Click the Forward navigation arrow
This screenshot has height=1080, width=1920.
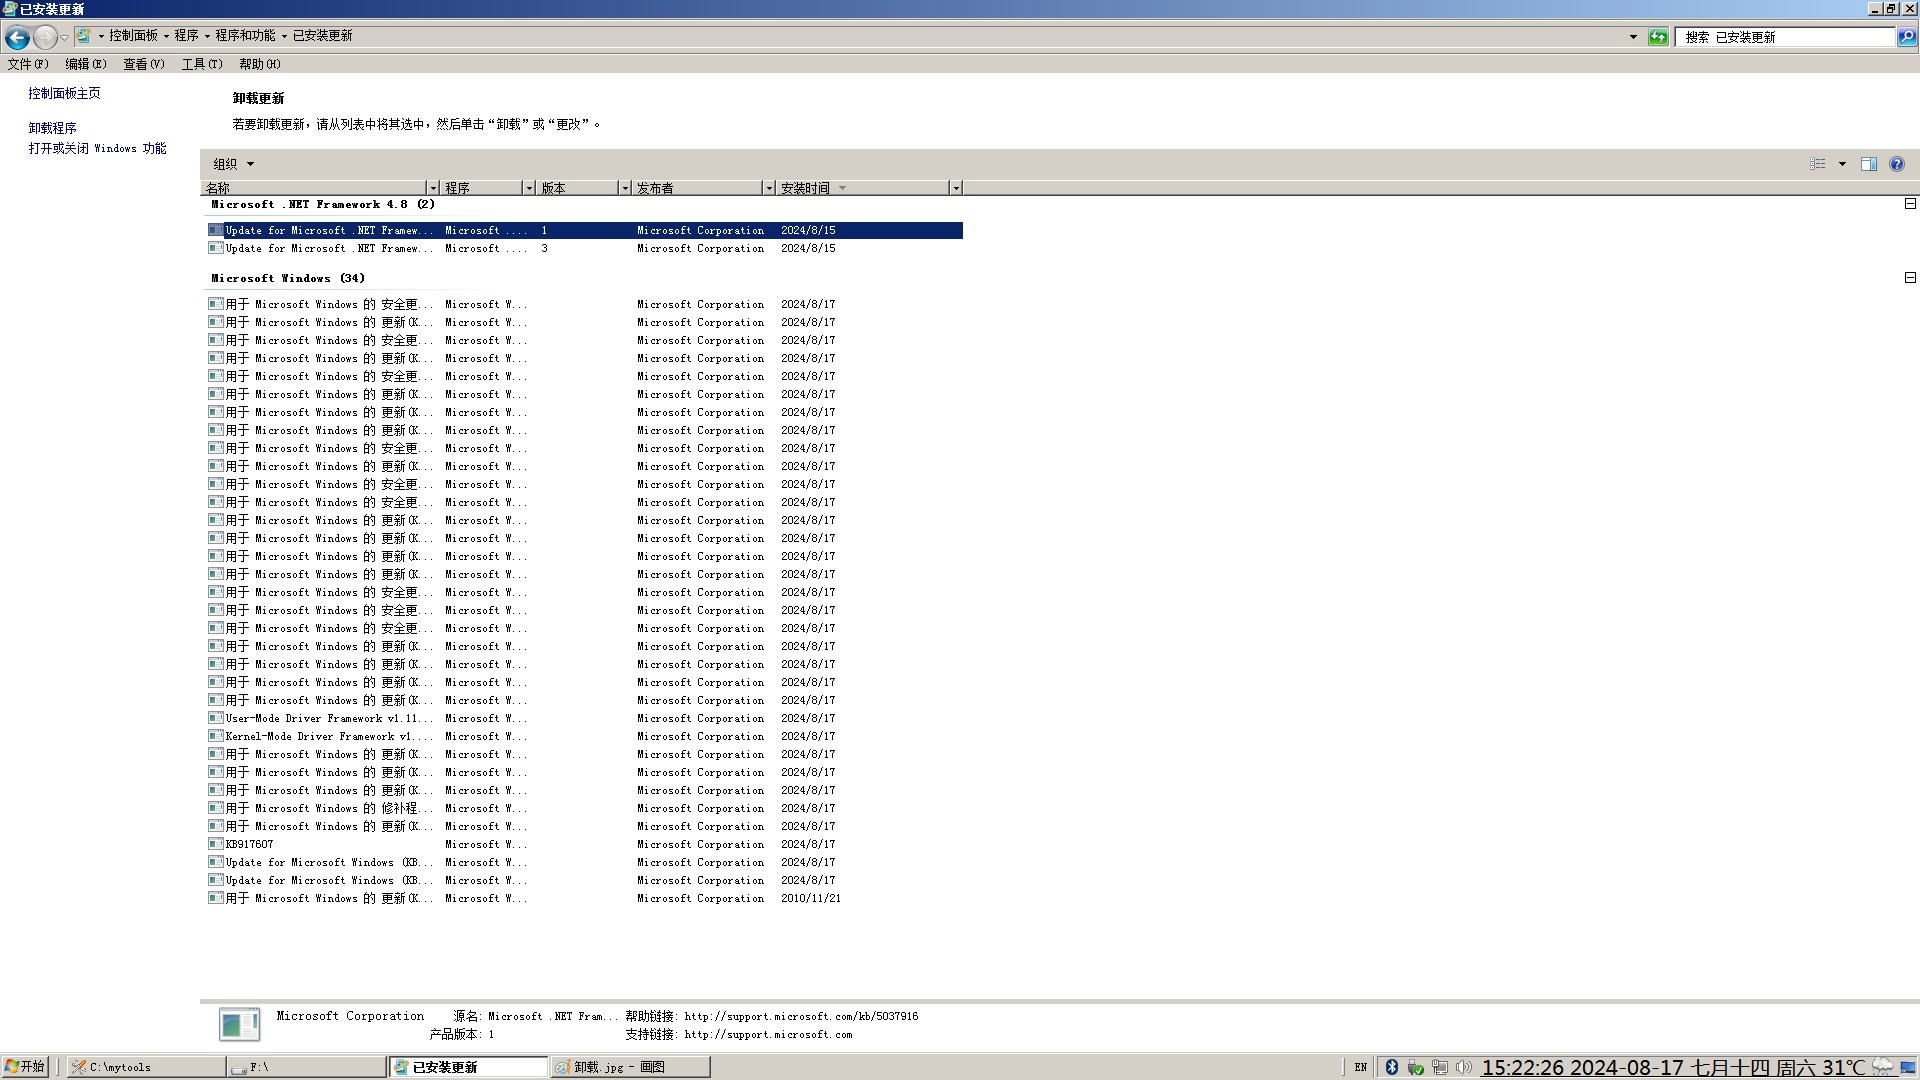(x=45, y=37)
